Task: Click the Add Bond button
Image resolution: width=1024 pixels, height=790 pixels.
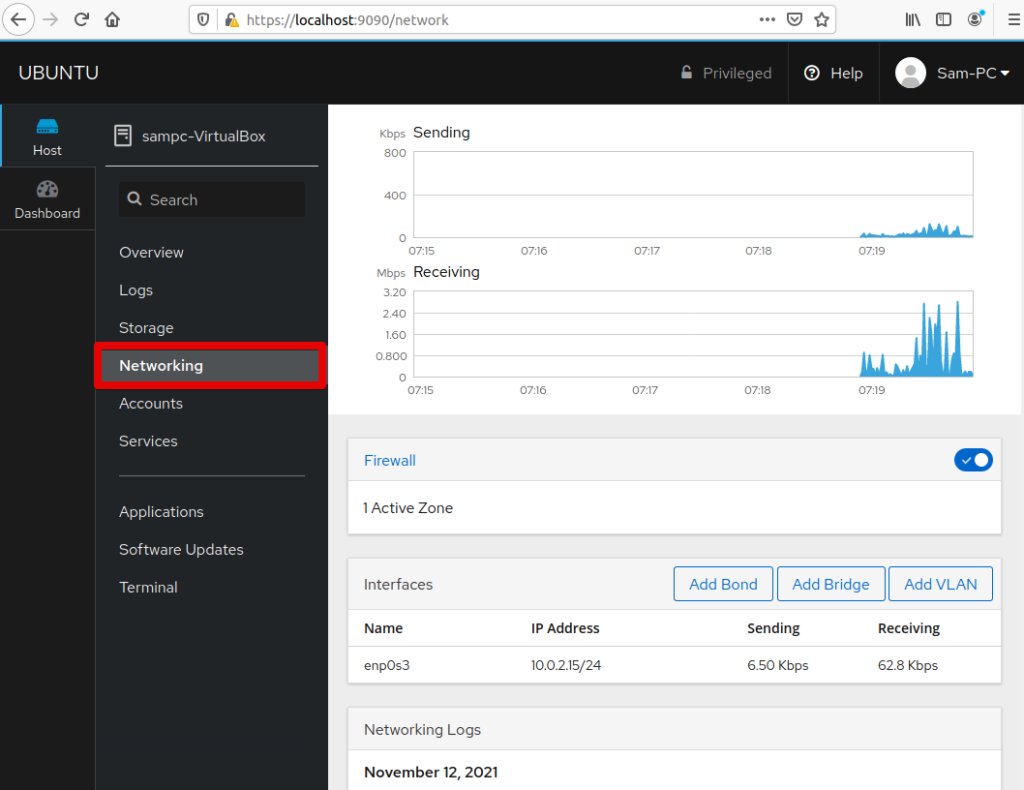Action: tap(723, 583)
